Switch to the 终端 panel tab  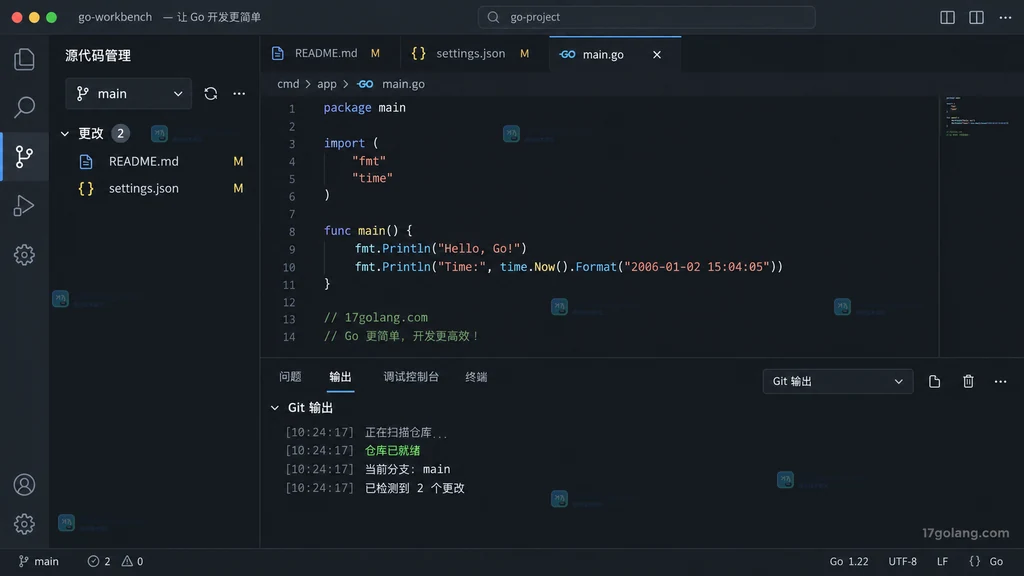point(476,377)
